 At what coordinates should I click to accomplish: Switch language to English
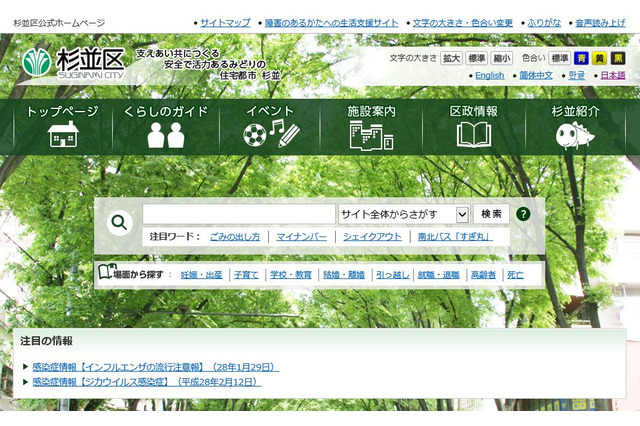click(490, 75)
